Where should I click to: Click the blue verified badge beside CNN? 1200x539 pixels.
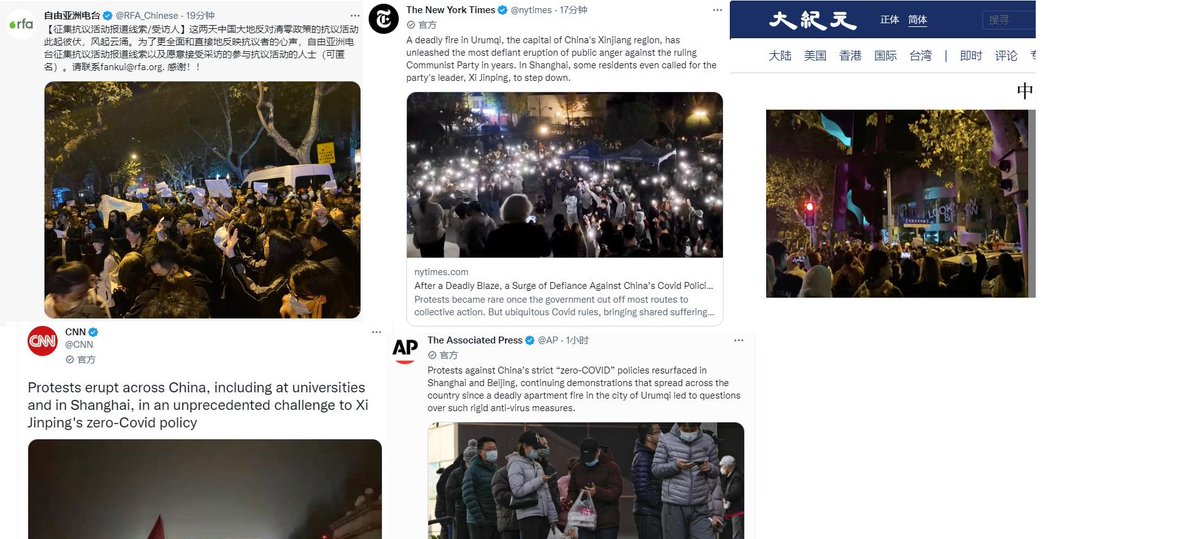click(x=94, y=332)
